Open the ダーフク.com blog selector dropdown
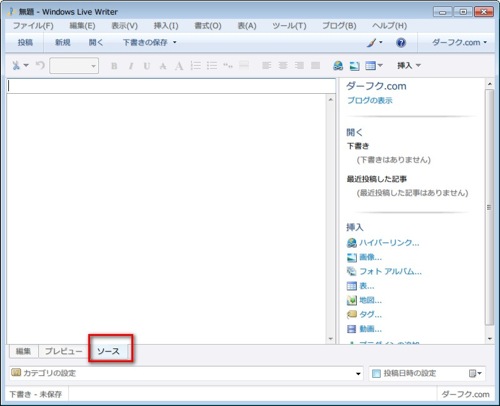500x406 pixels. (x=459, y=43)
